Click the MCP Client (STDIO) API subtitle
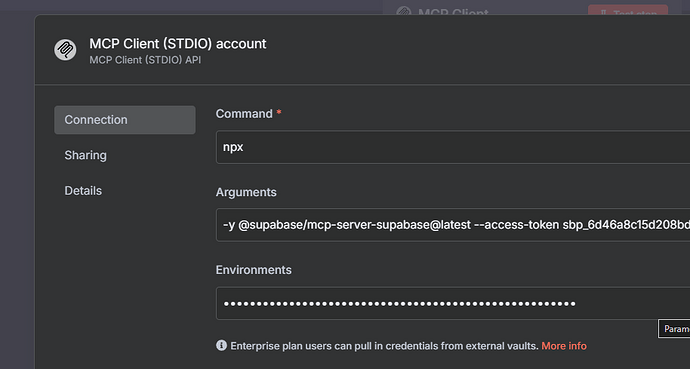690x369 pixels. tap(145, 60)
